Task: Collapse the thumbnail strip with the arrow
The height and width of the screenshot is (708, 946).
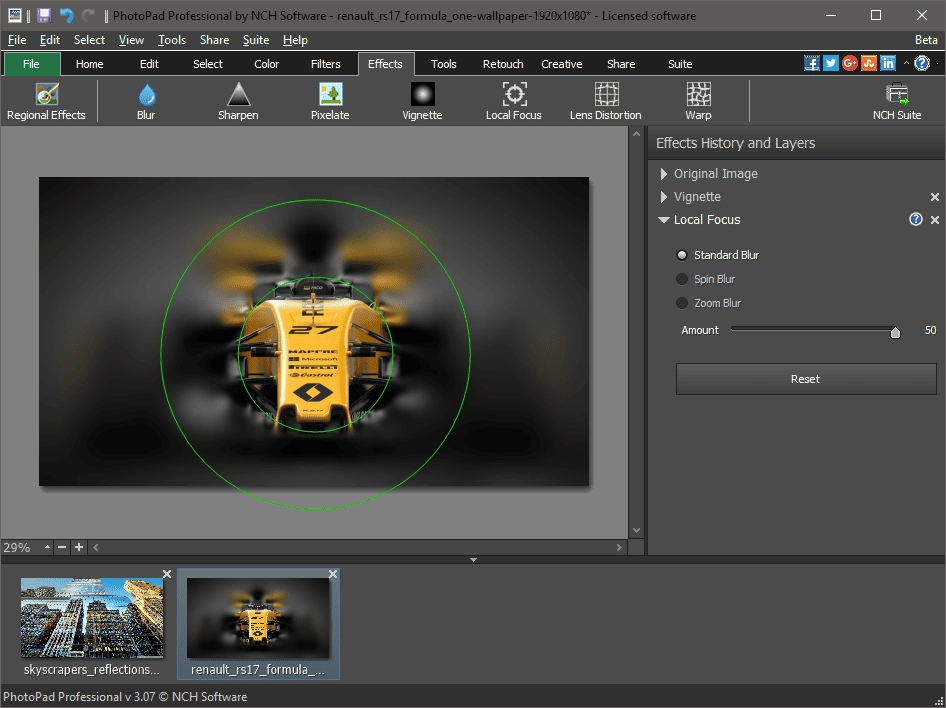Action: [473, 560]
